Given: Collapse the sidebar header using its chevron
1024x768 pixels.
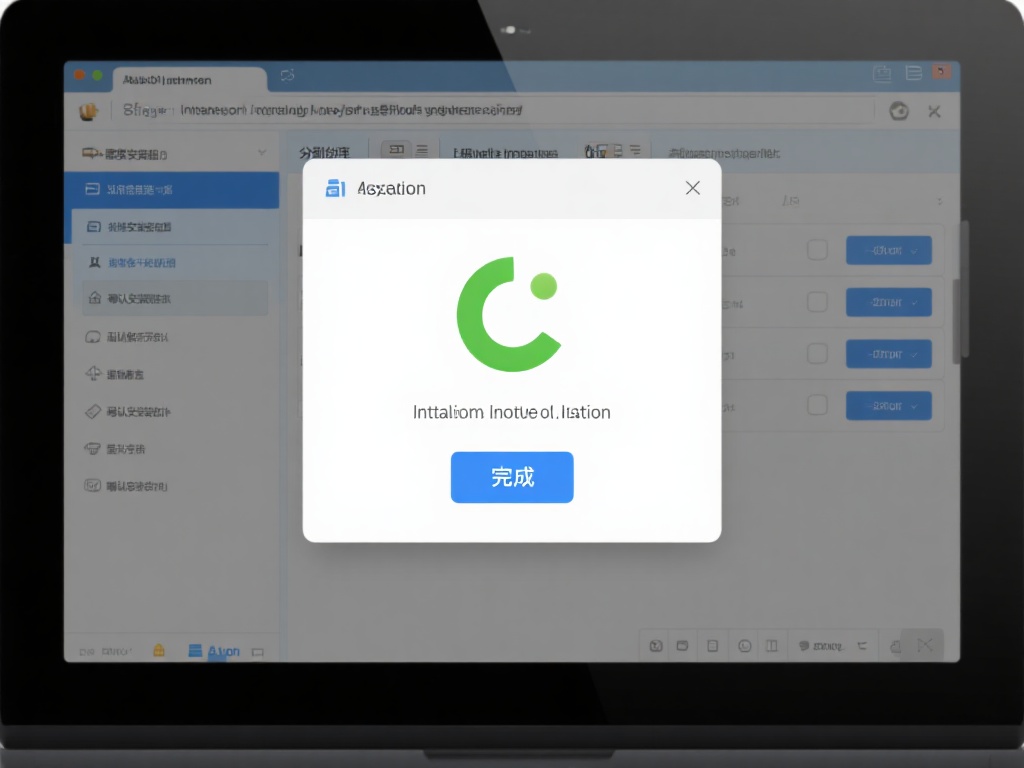Looking at the screenshot, I should (262, 153).
